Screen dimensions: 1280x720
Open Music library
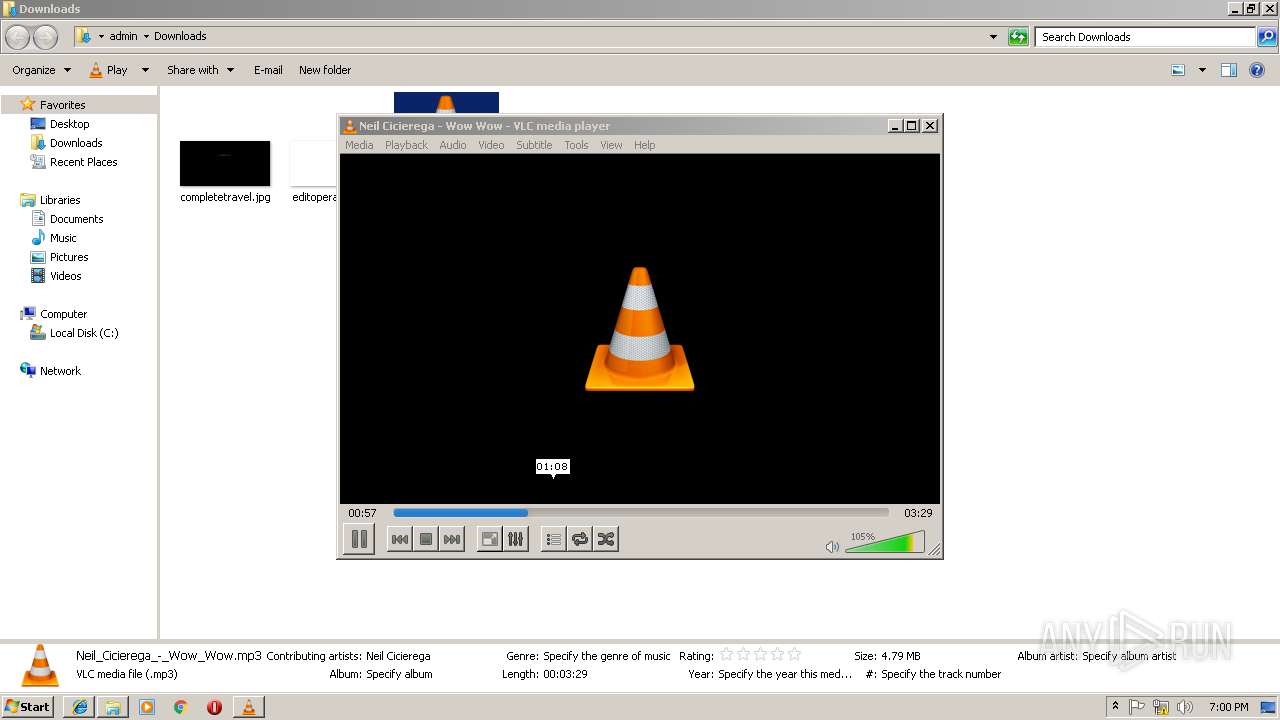point(63,238)
